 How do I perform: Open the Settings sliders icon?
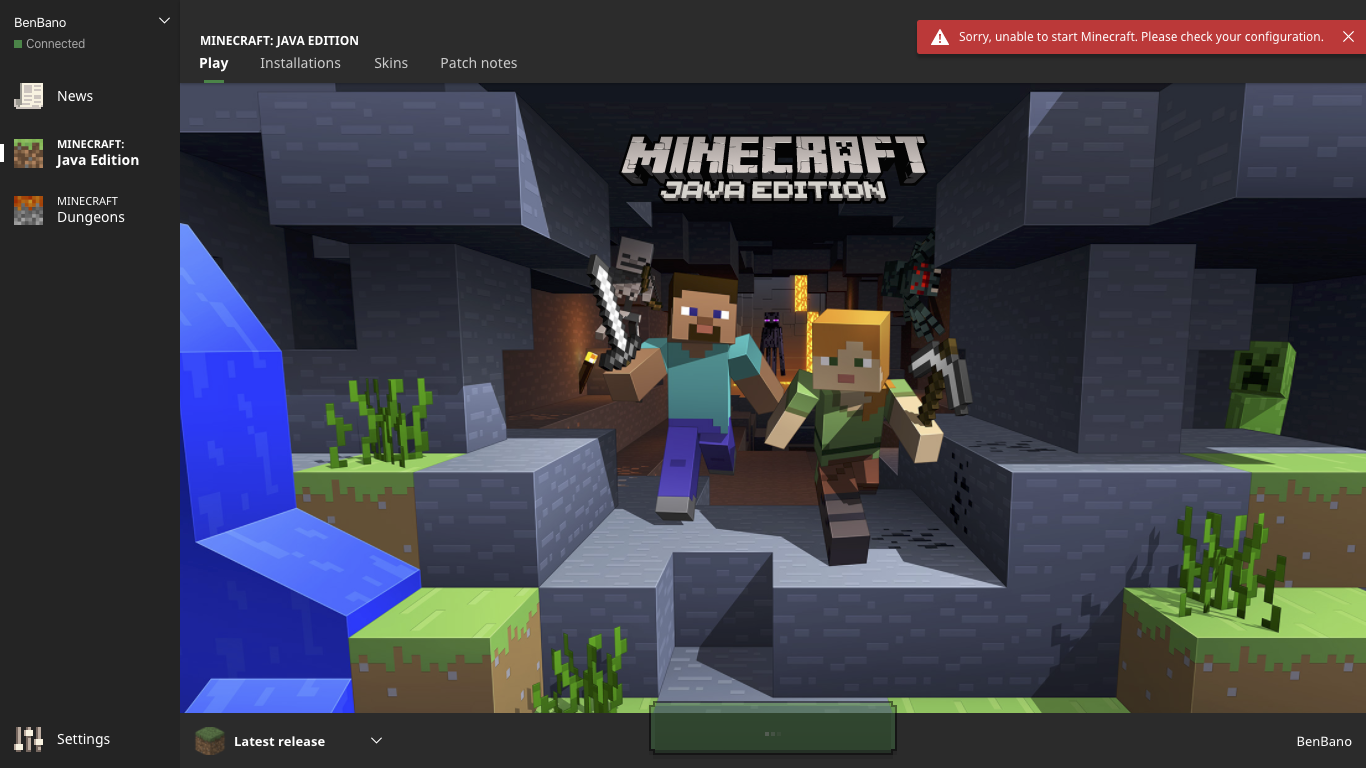click(28, 739)
